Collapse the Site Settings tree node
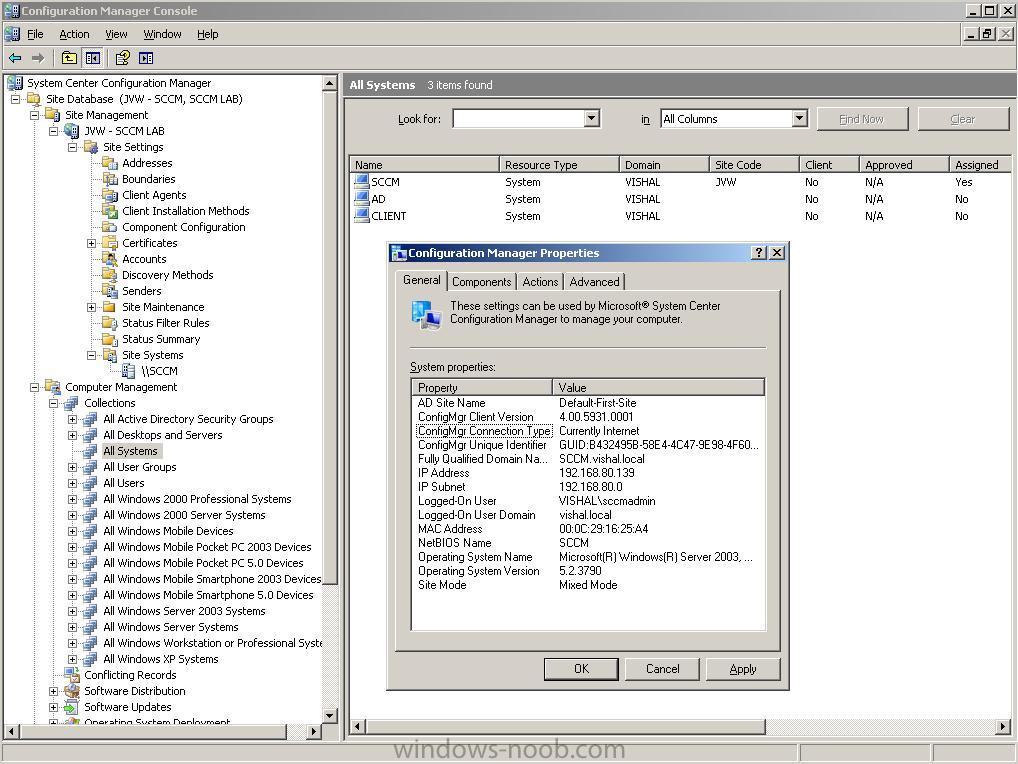1018x764 pixels. pyautogui.click(x=73, y=147)
